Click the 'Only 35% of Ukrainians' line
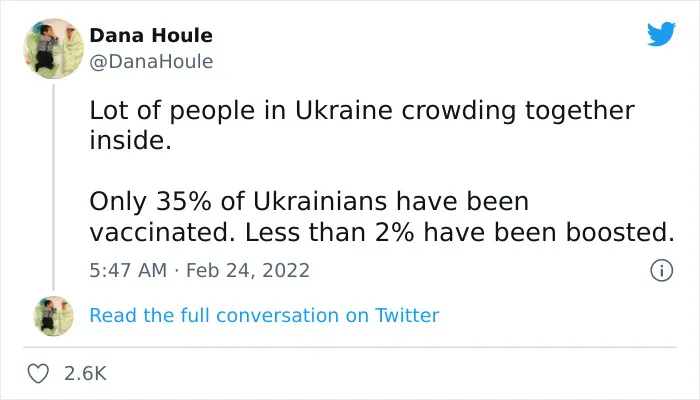700x400 pixels. point(309,201)
